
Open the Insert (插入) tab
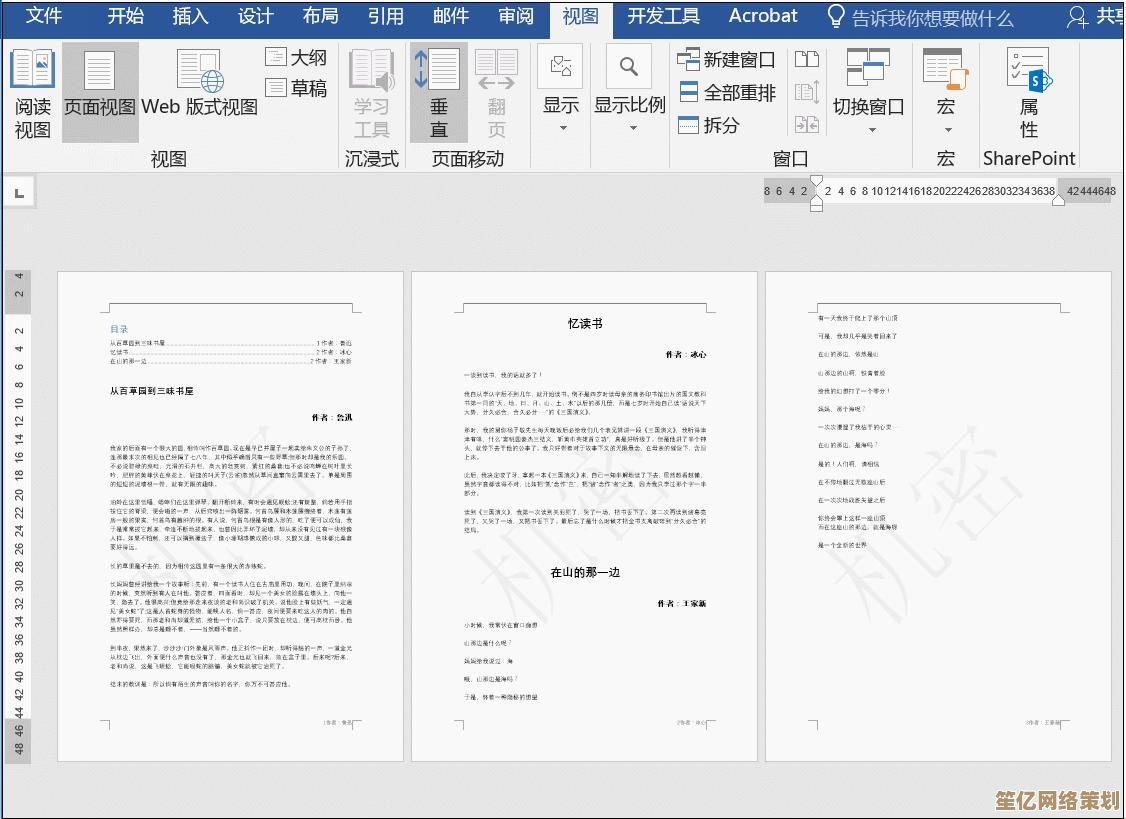(190, 16)
